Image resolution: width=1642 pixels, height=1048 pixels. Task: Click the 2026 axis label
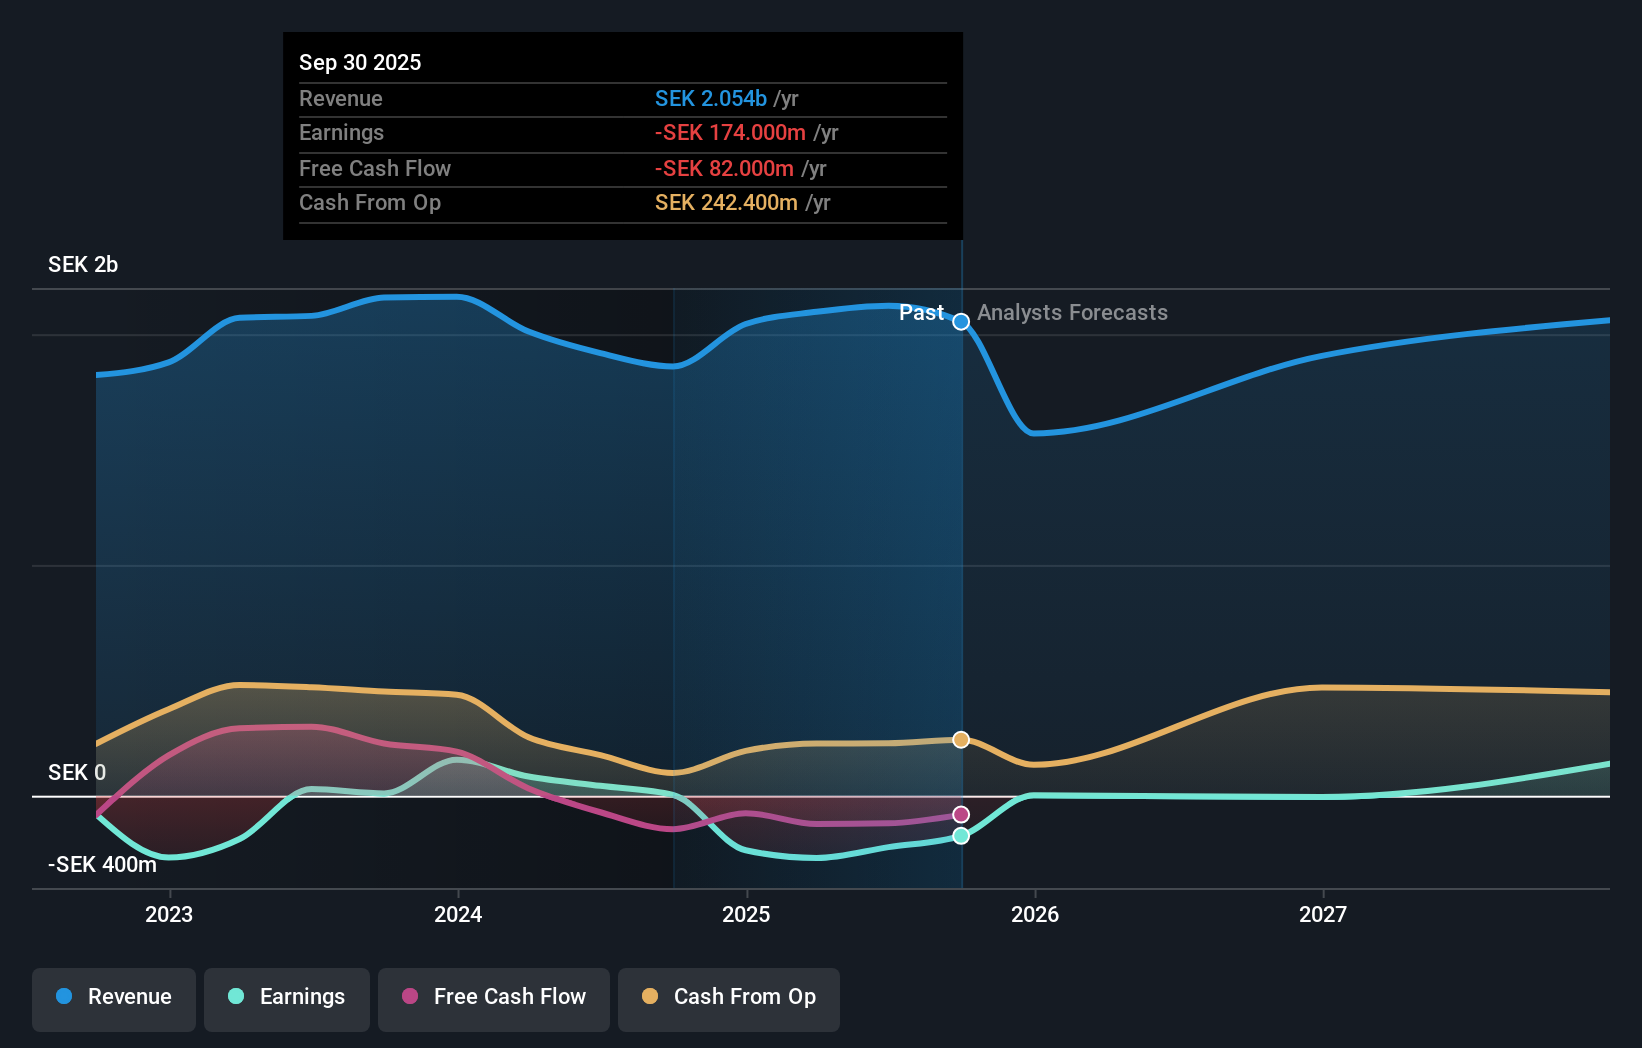[1036, 913]
